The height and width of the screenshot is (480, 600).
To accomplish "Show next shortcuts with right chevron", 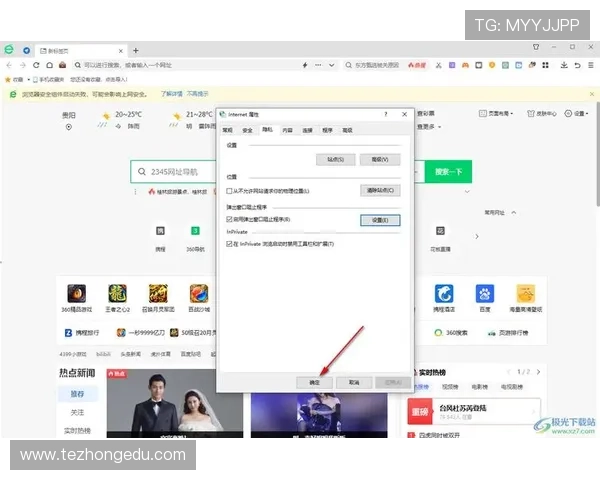I will 477,237.
